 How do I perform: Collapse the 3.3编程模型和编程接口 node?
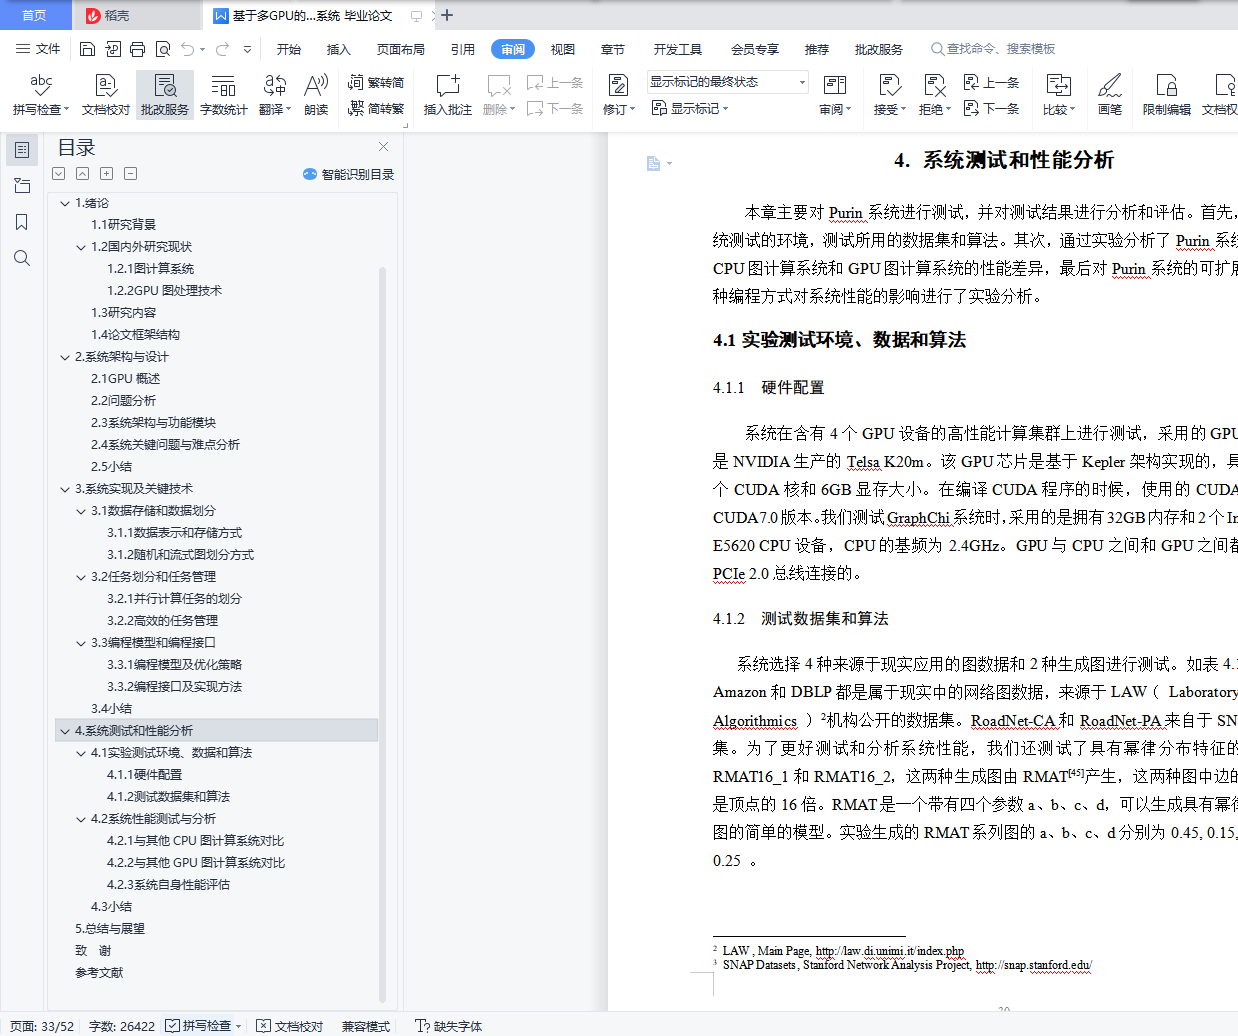(81, 643)
